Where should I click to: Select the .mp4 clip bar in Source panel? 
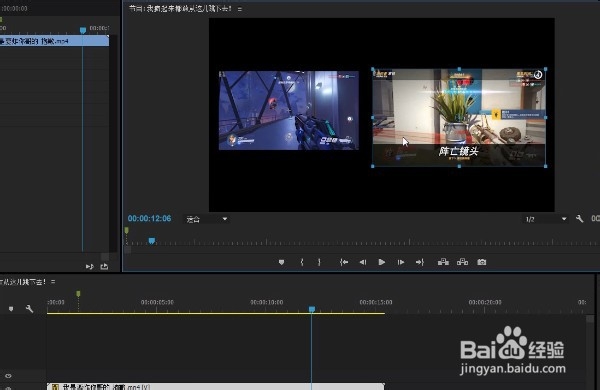click(54, 41)
